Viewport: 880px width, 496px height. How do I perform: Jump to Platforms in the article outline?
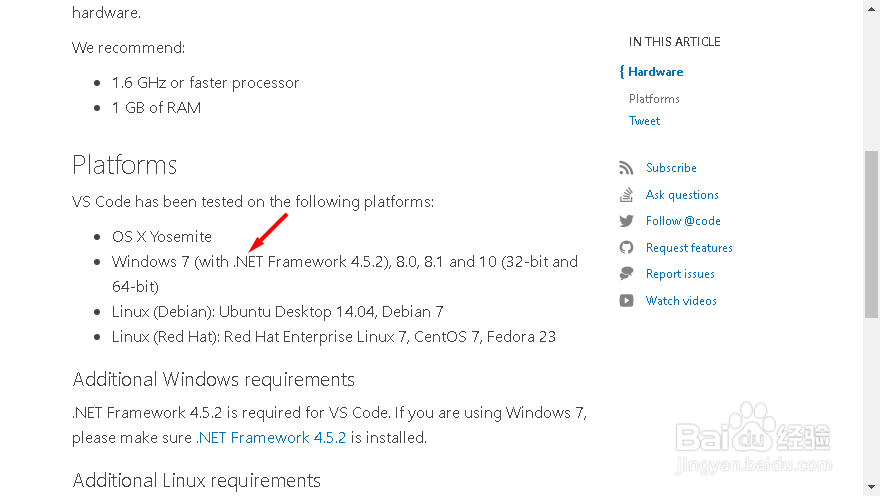[654, 99]
